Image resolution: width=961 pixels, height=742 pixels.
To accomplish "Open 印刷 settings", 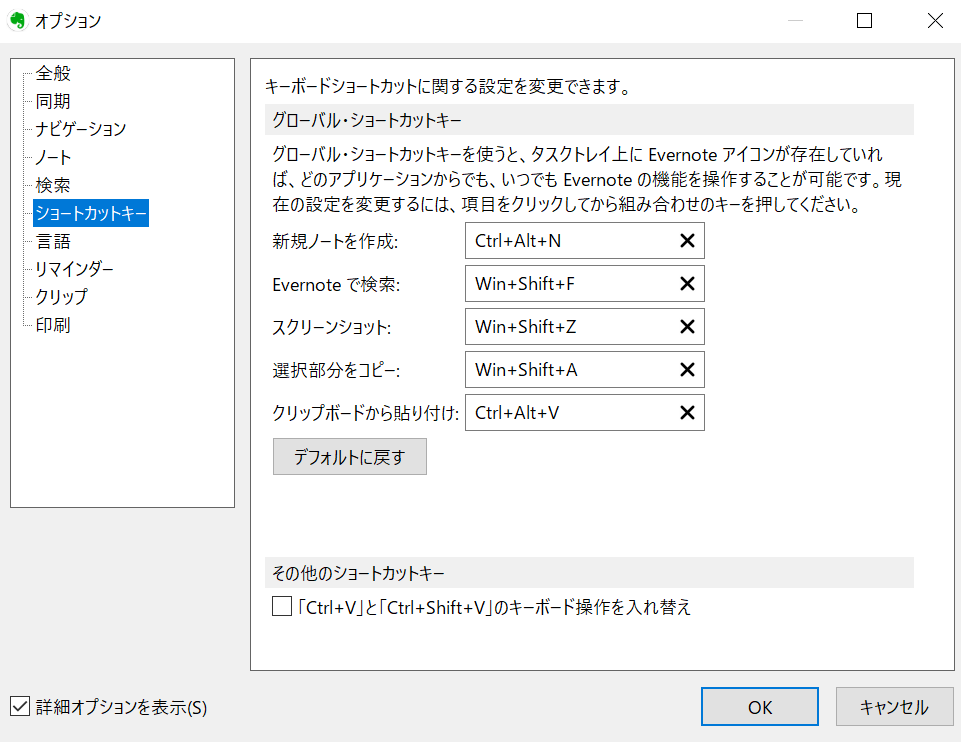I will [x=53, y=325].
